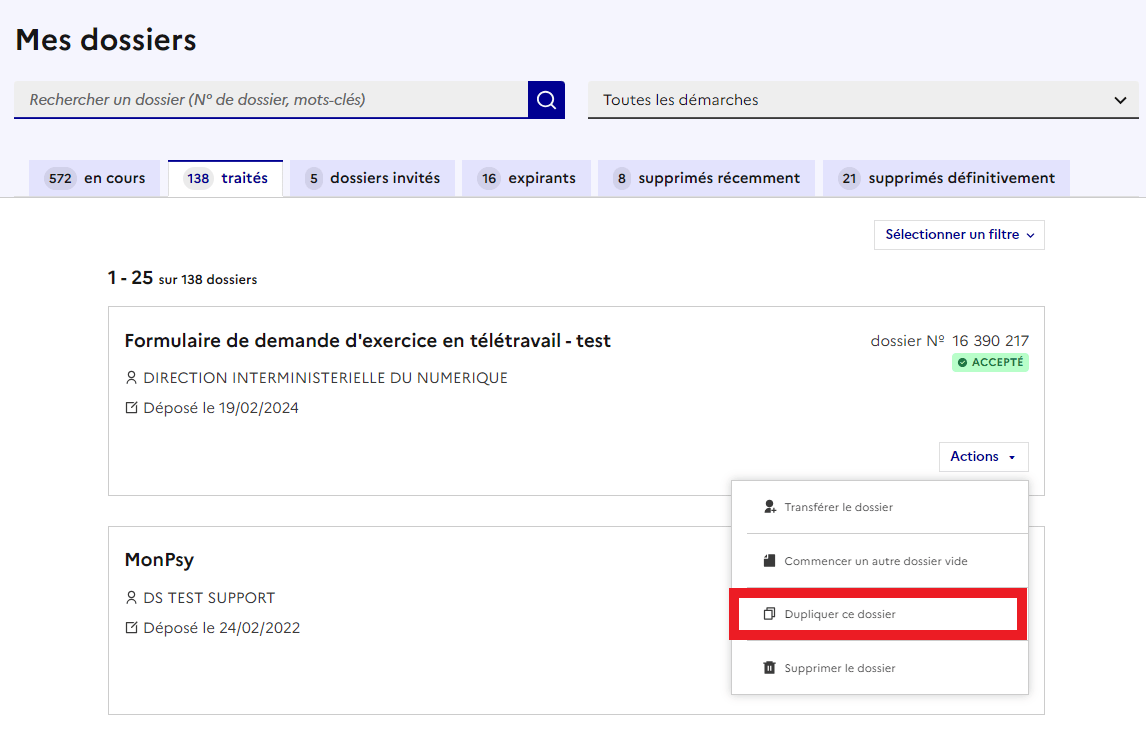Focus the Rechercher un dossier search field
This screenshot has width=1146, height=733.
pos(270,100)
